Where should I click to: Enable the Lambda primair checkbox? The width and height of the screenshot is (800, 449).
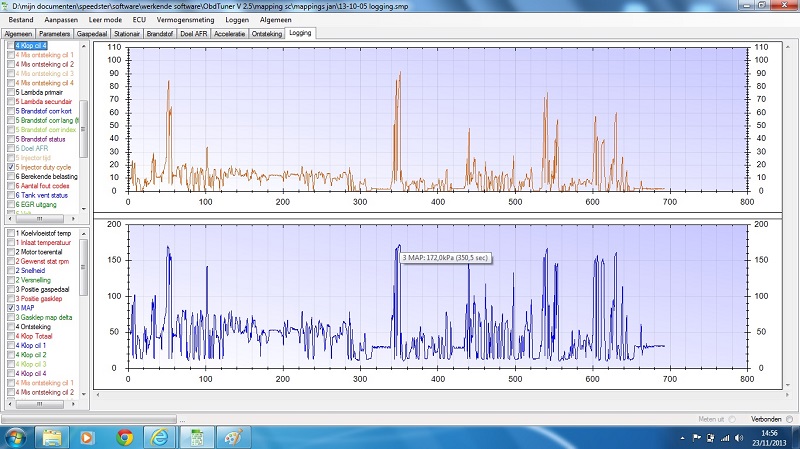pos(11,92)
